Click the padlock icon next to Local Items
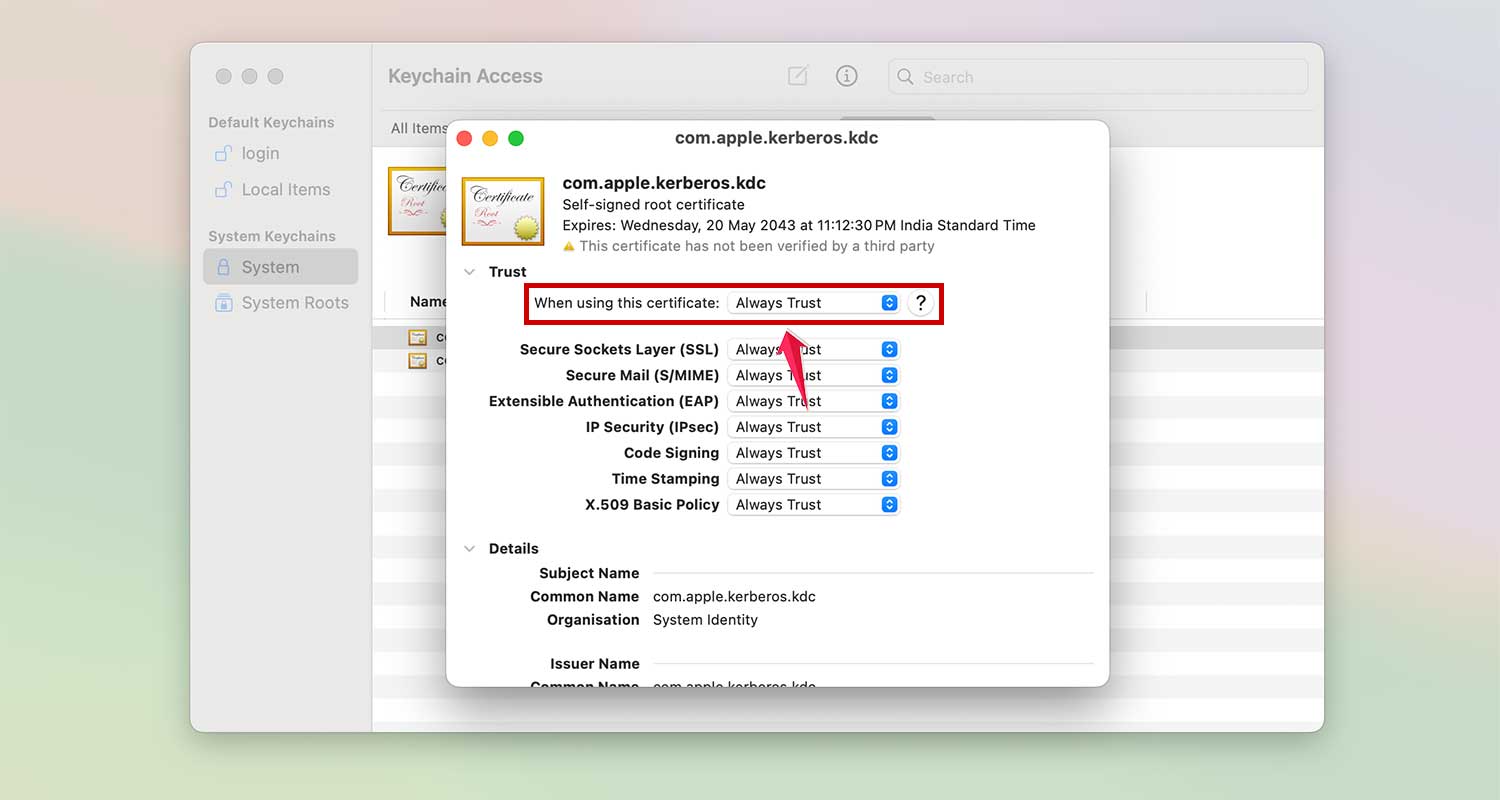Screen dimensions: 1500x800 223,189
